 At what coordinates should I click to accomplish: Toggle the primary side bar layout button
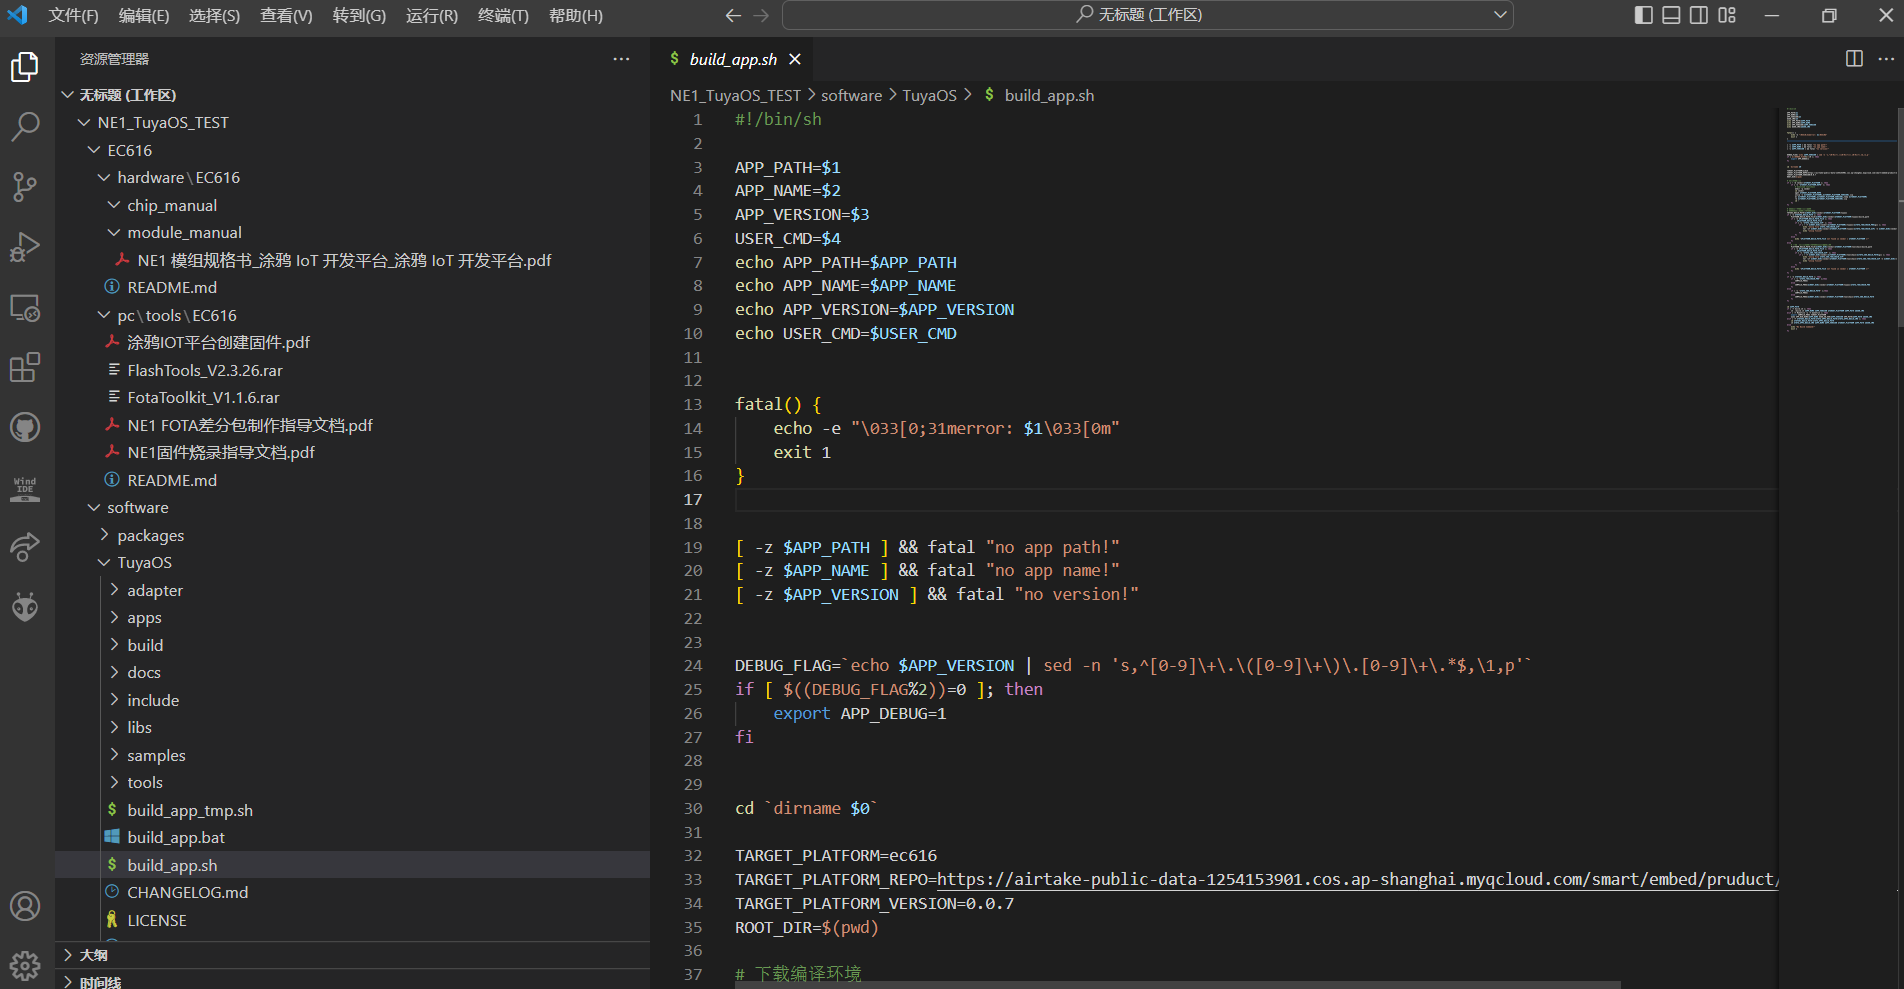(x=1643, y=15)
